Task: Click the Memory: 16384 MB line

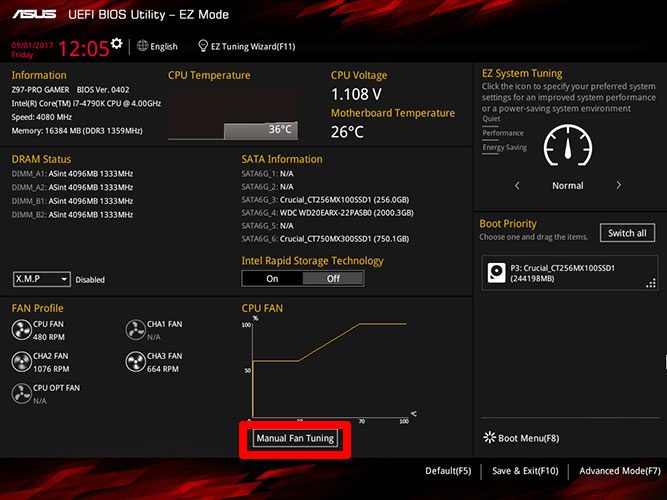Action: (77, 131)
